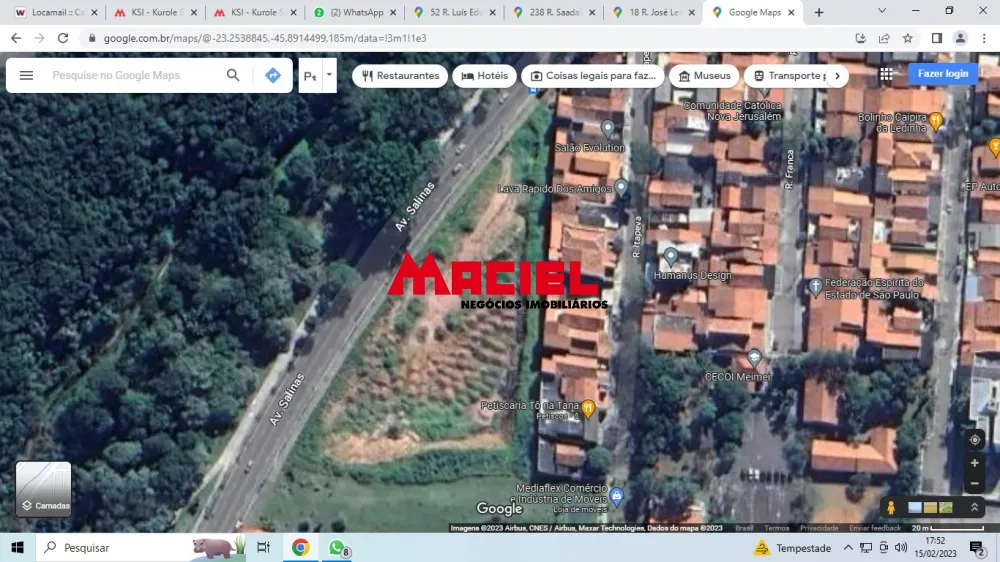
Task: Click the search magnifier icon
Action: point(233,75)
